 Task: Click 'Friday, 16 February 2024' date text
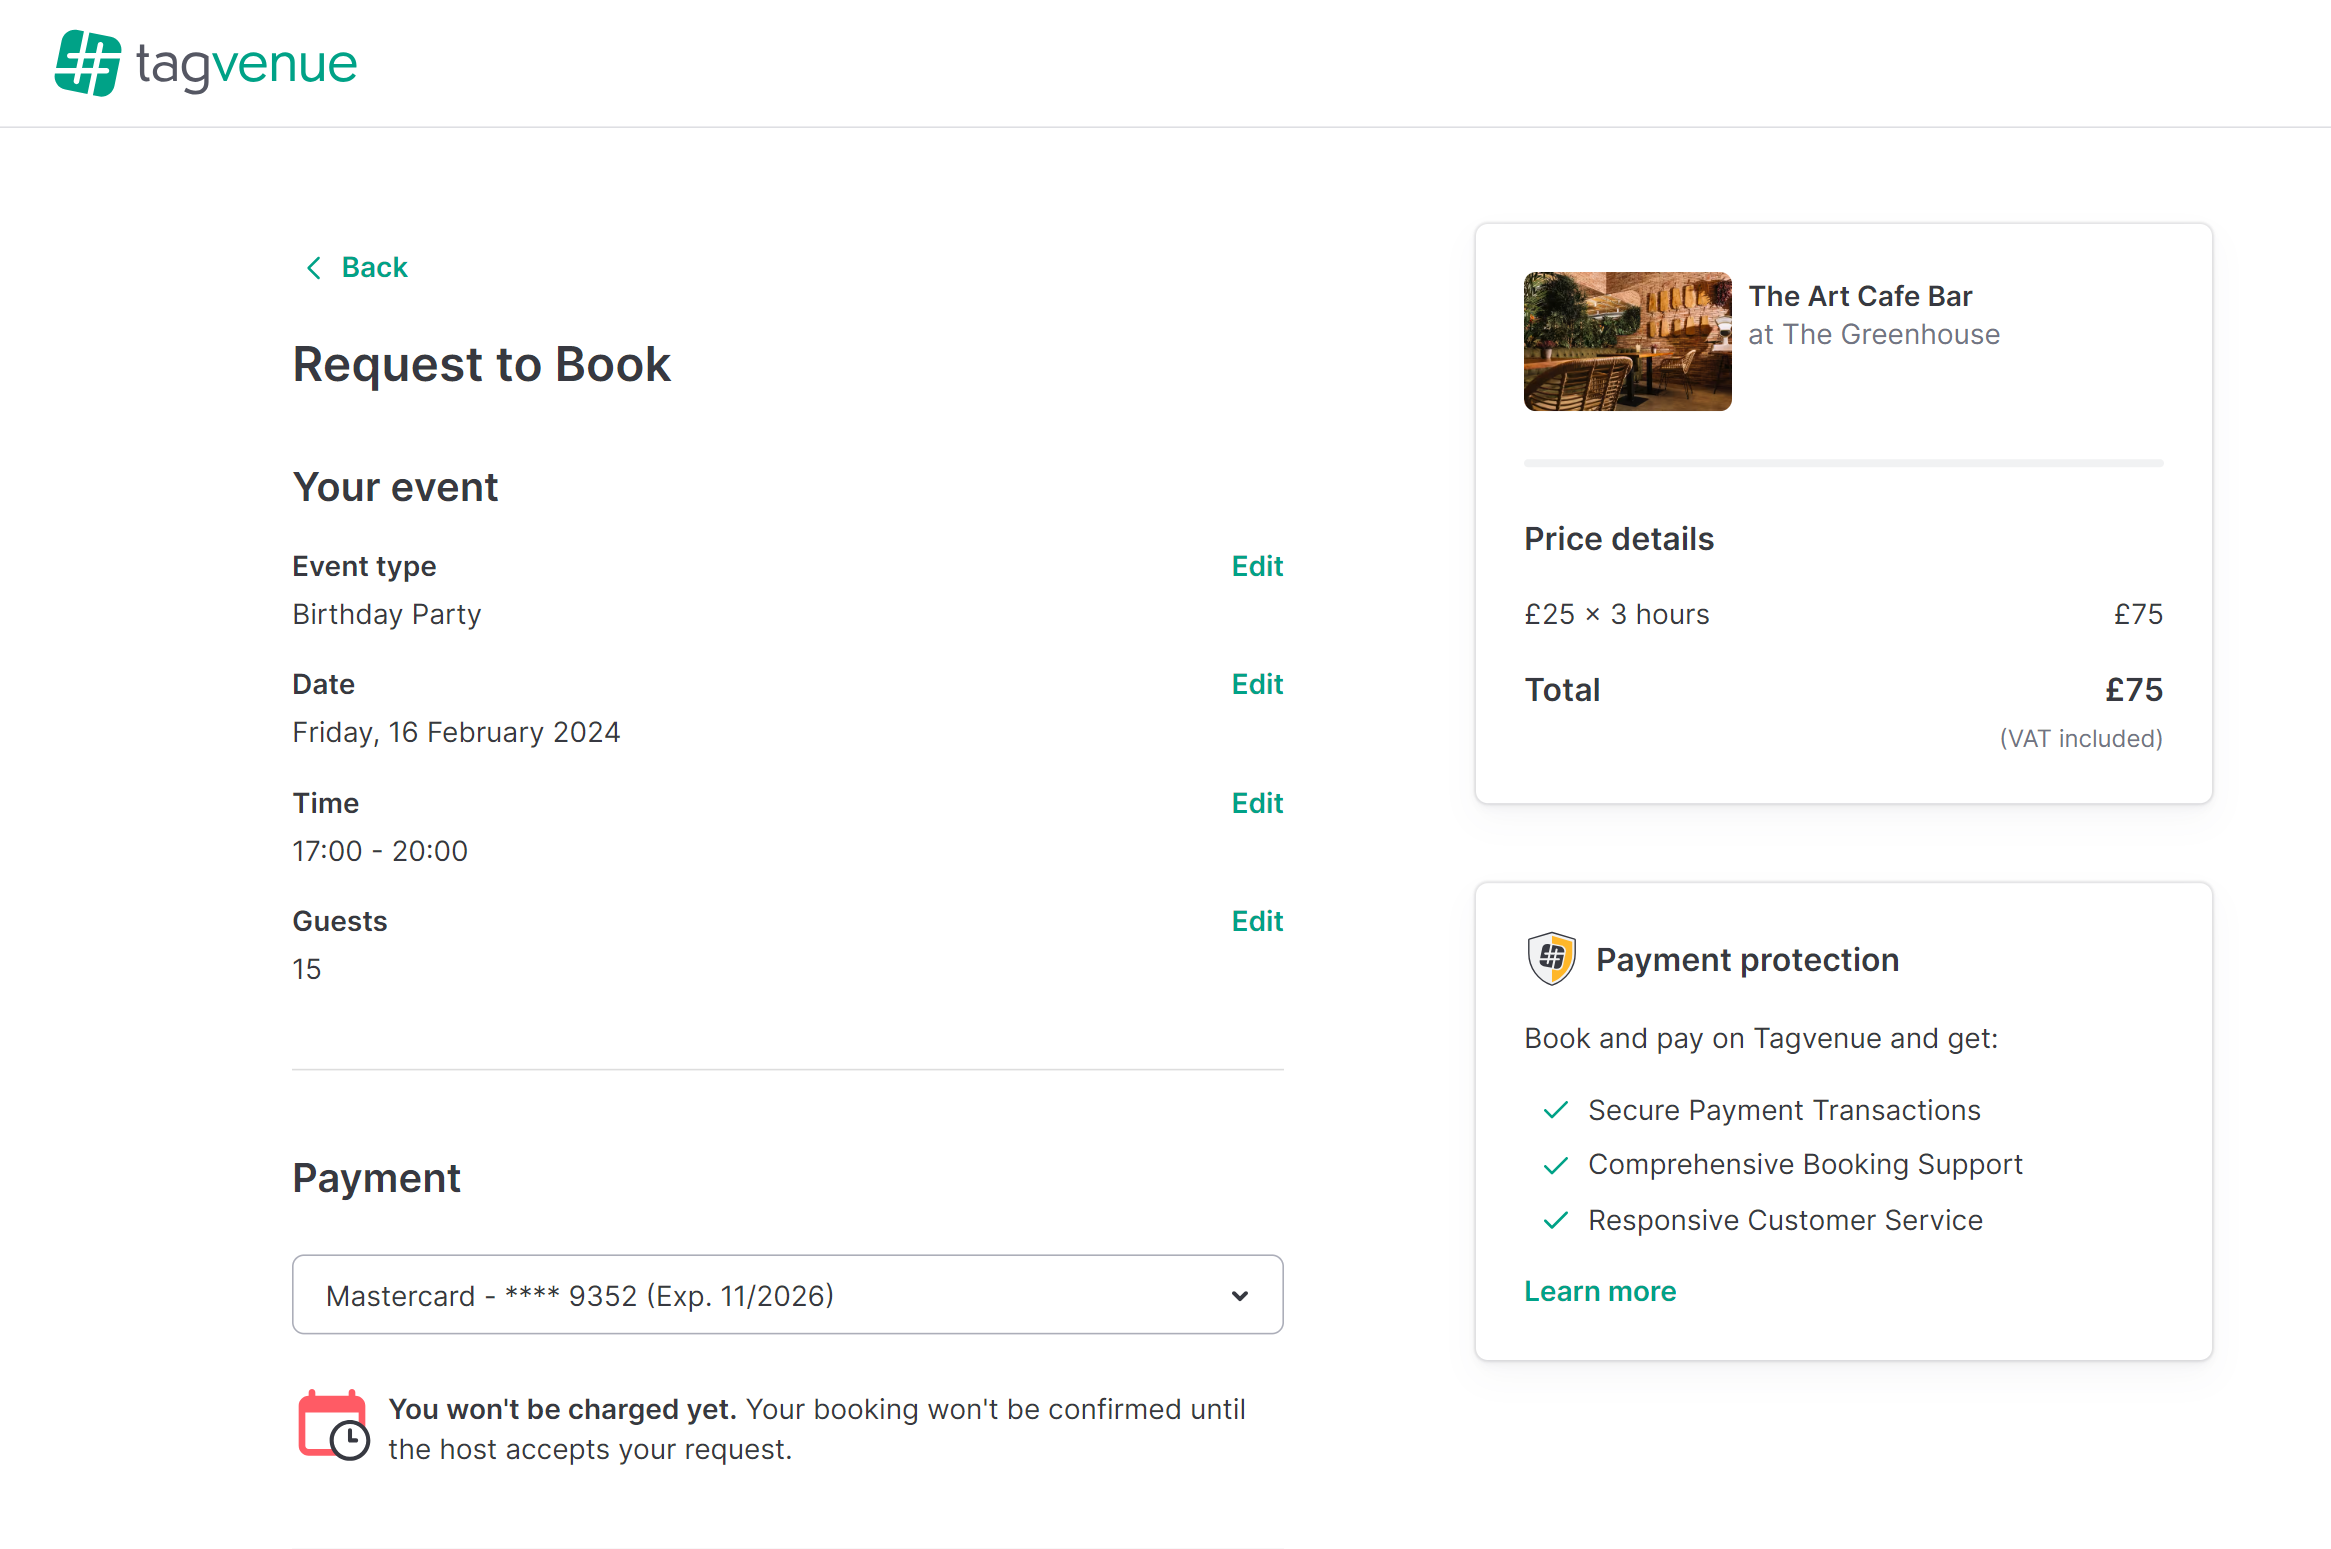pos(455,732)
